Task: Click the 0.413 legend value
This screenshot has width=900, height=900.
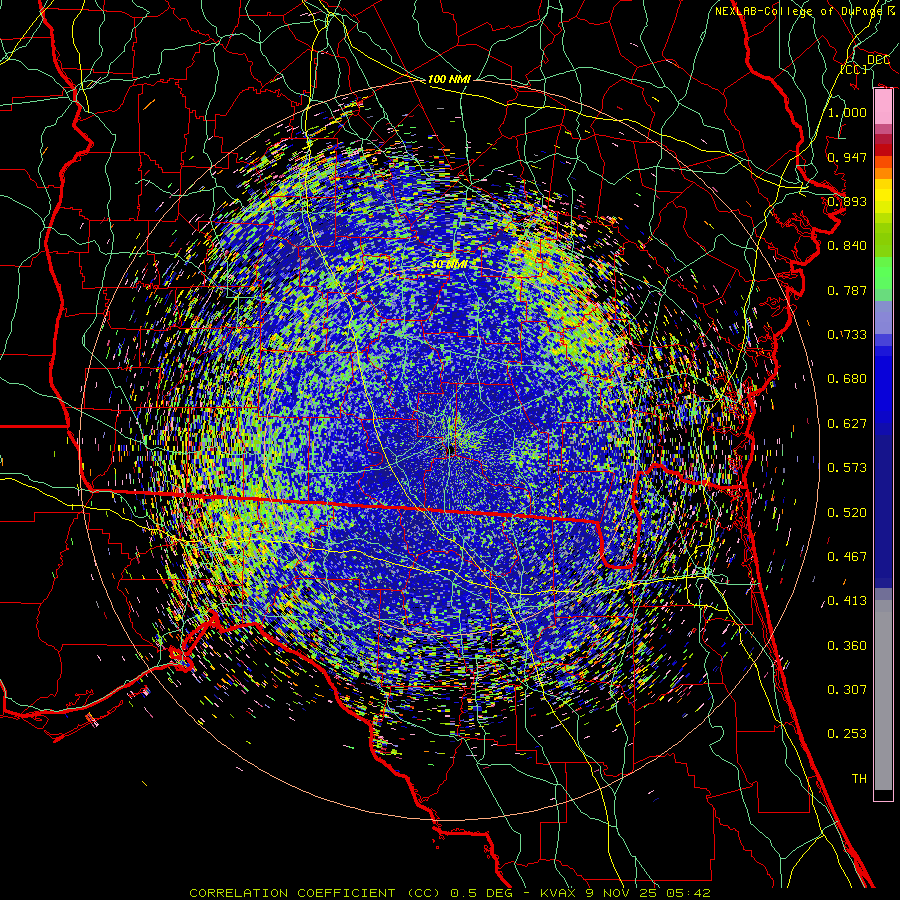Action: (847, 601)
